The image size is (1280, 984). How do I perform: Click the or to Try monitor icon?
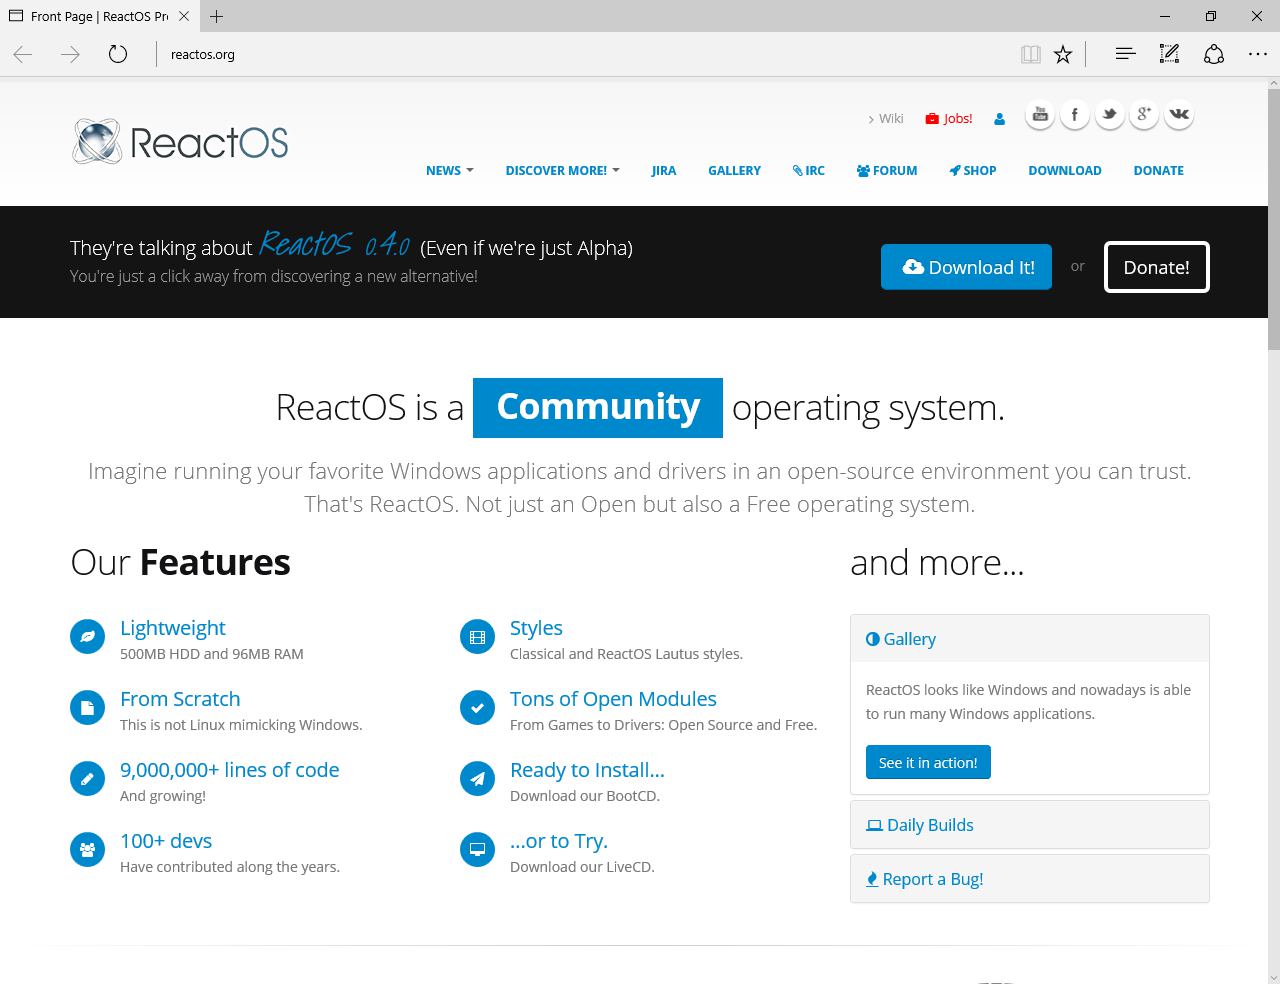point(477,849)
